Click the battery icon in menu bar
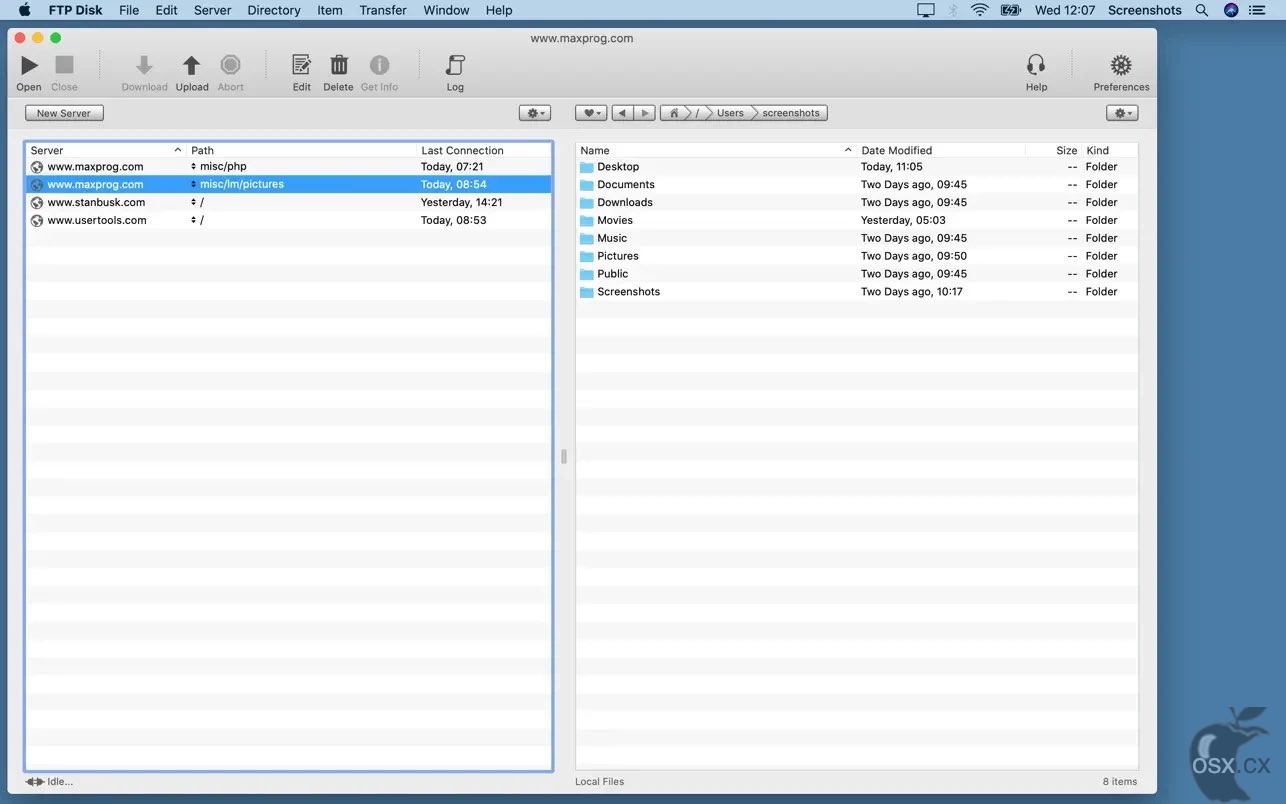 (1011, 10)
